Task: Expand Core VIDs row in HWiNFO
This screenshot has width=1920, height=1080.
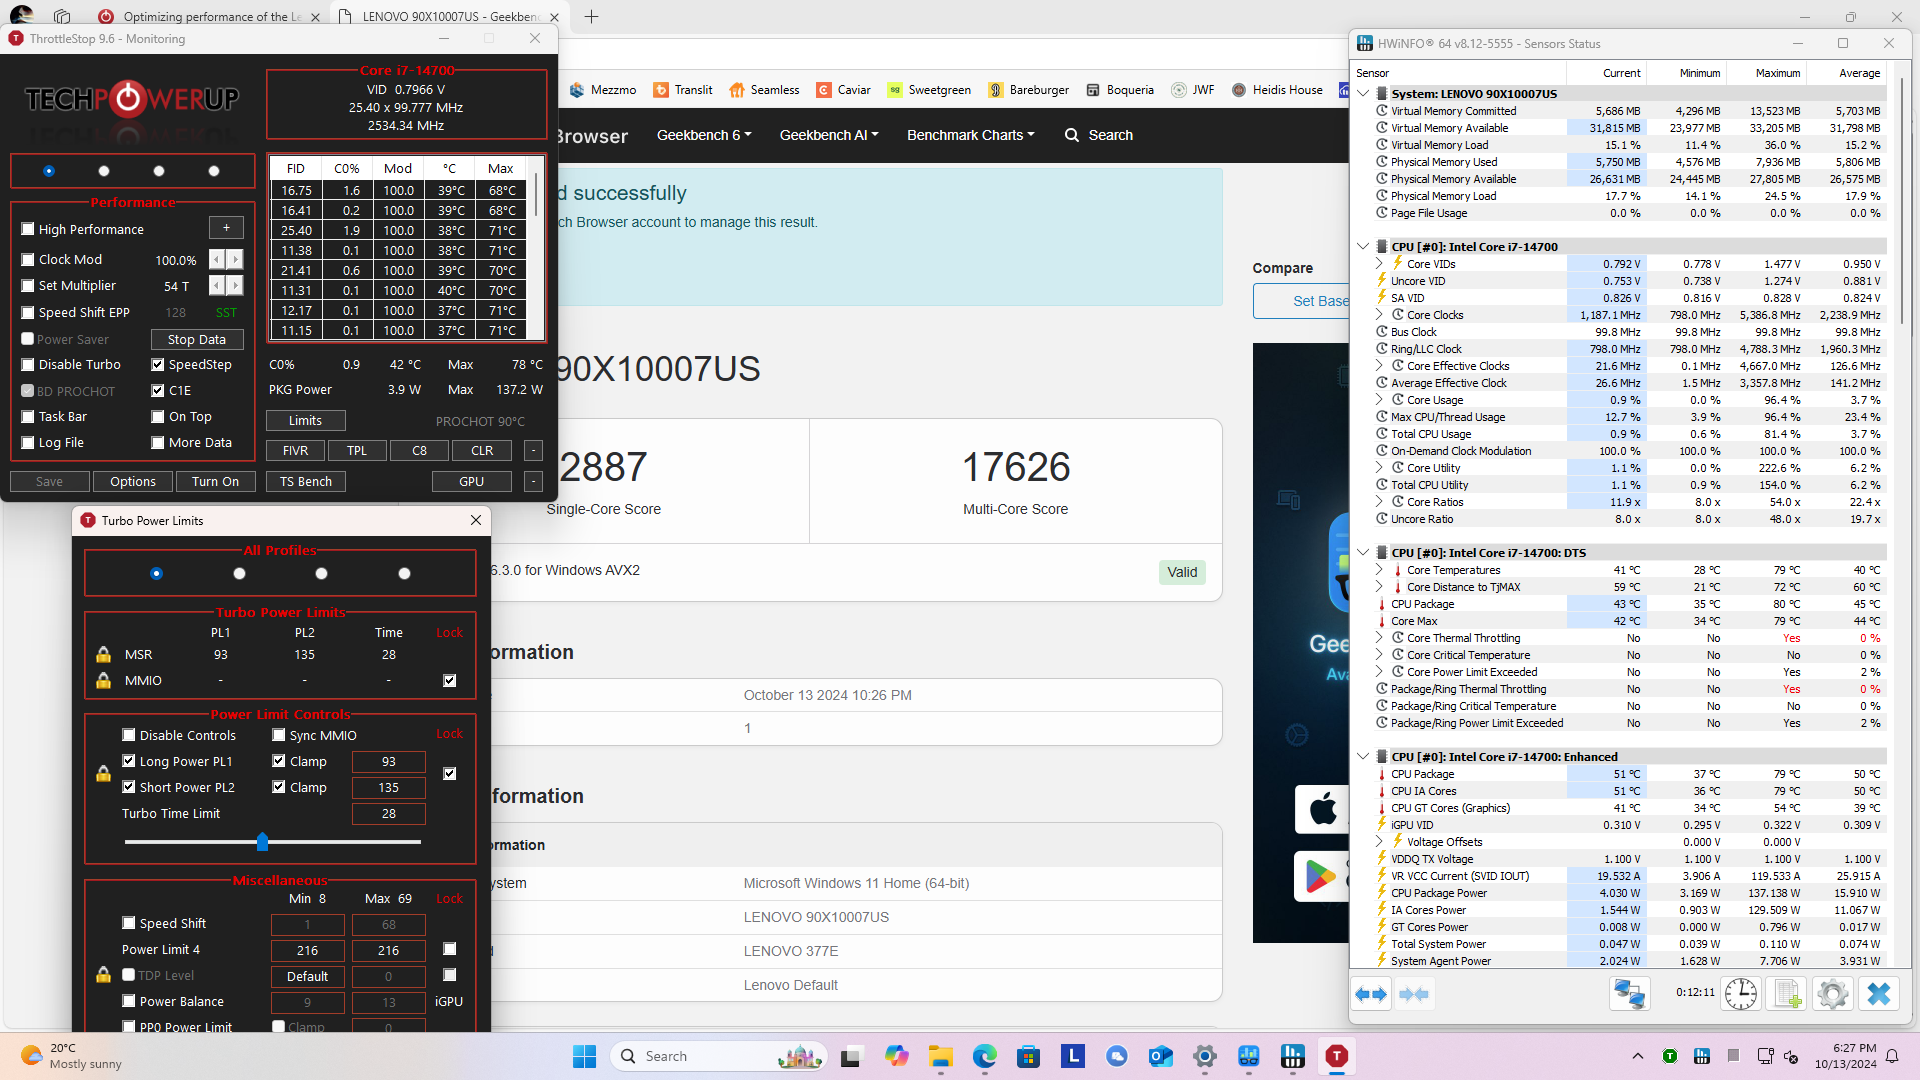Action: click(x=1379, y=264)
